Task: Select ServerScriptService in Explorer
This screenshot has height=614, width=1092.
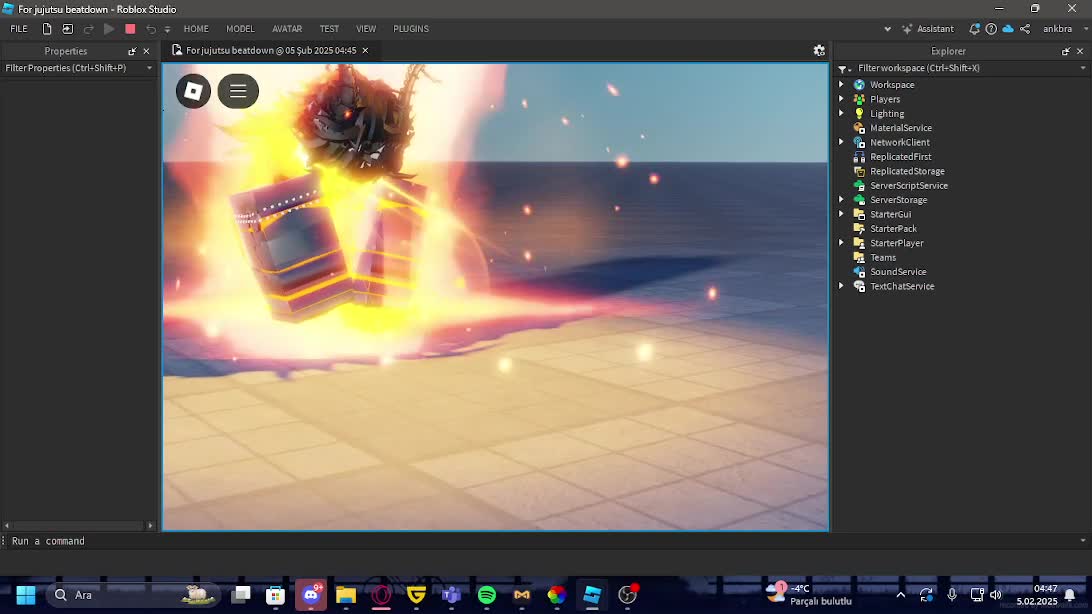Action: pyautogui.click(x=908, y=186)
